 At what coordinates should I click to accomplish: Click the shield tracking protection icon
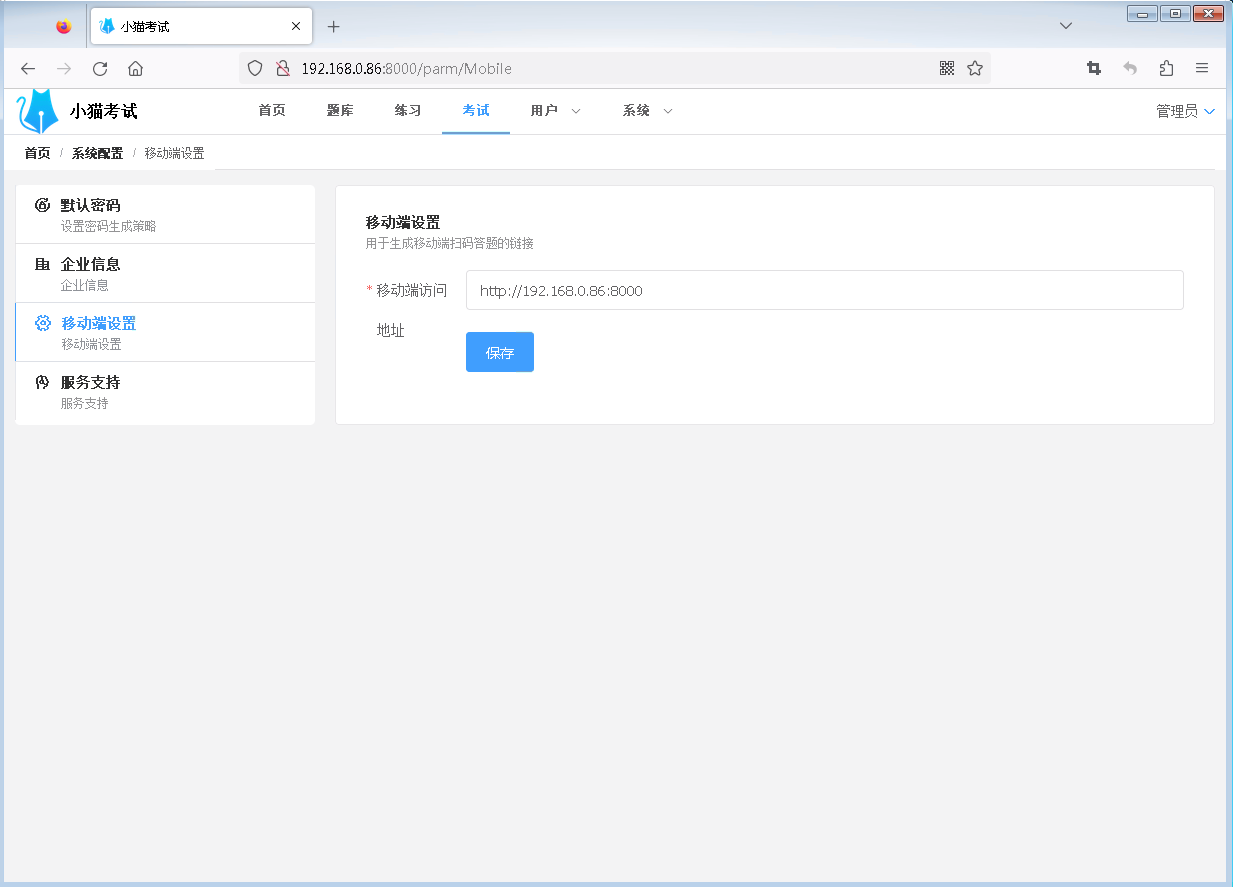[255, 68]
